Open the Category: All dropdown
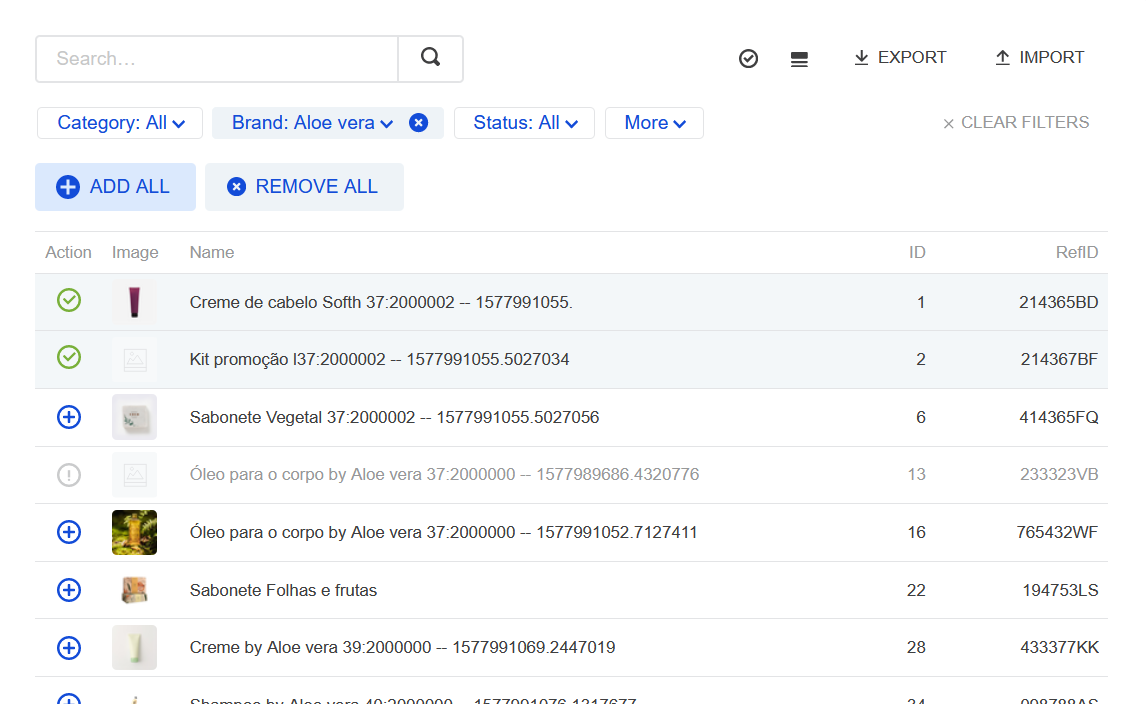 click(x=119, y=122)
